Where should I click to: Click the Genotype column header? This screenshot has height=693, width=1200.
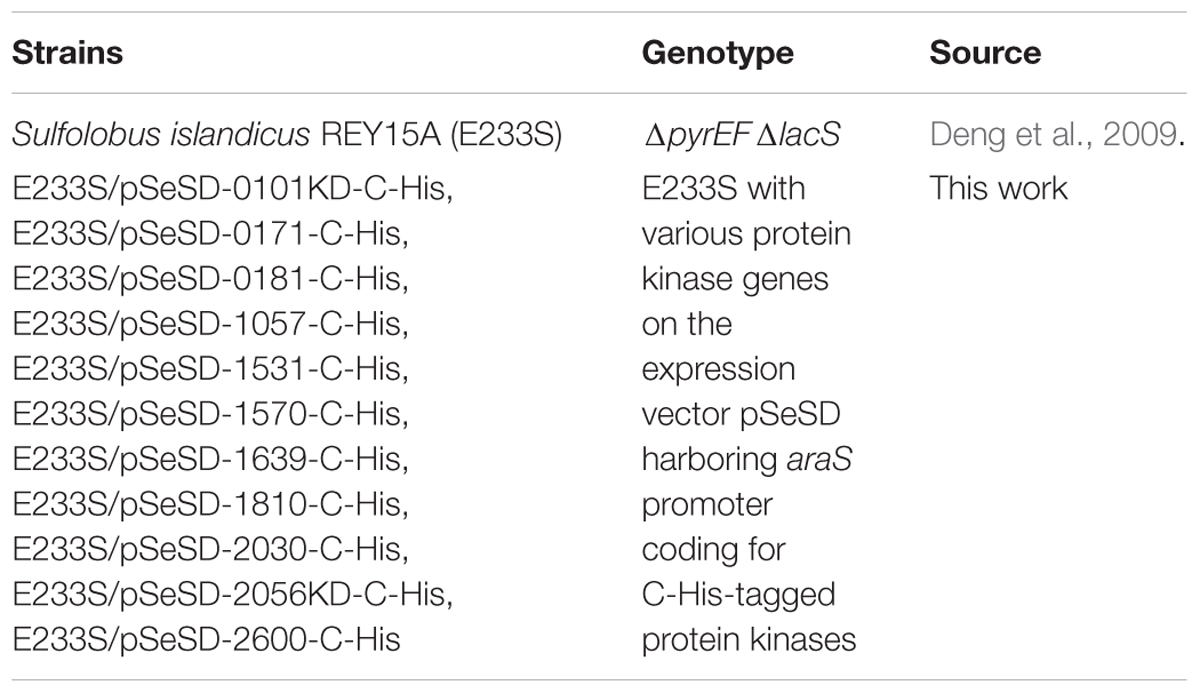tap(717, 54)
